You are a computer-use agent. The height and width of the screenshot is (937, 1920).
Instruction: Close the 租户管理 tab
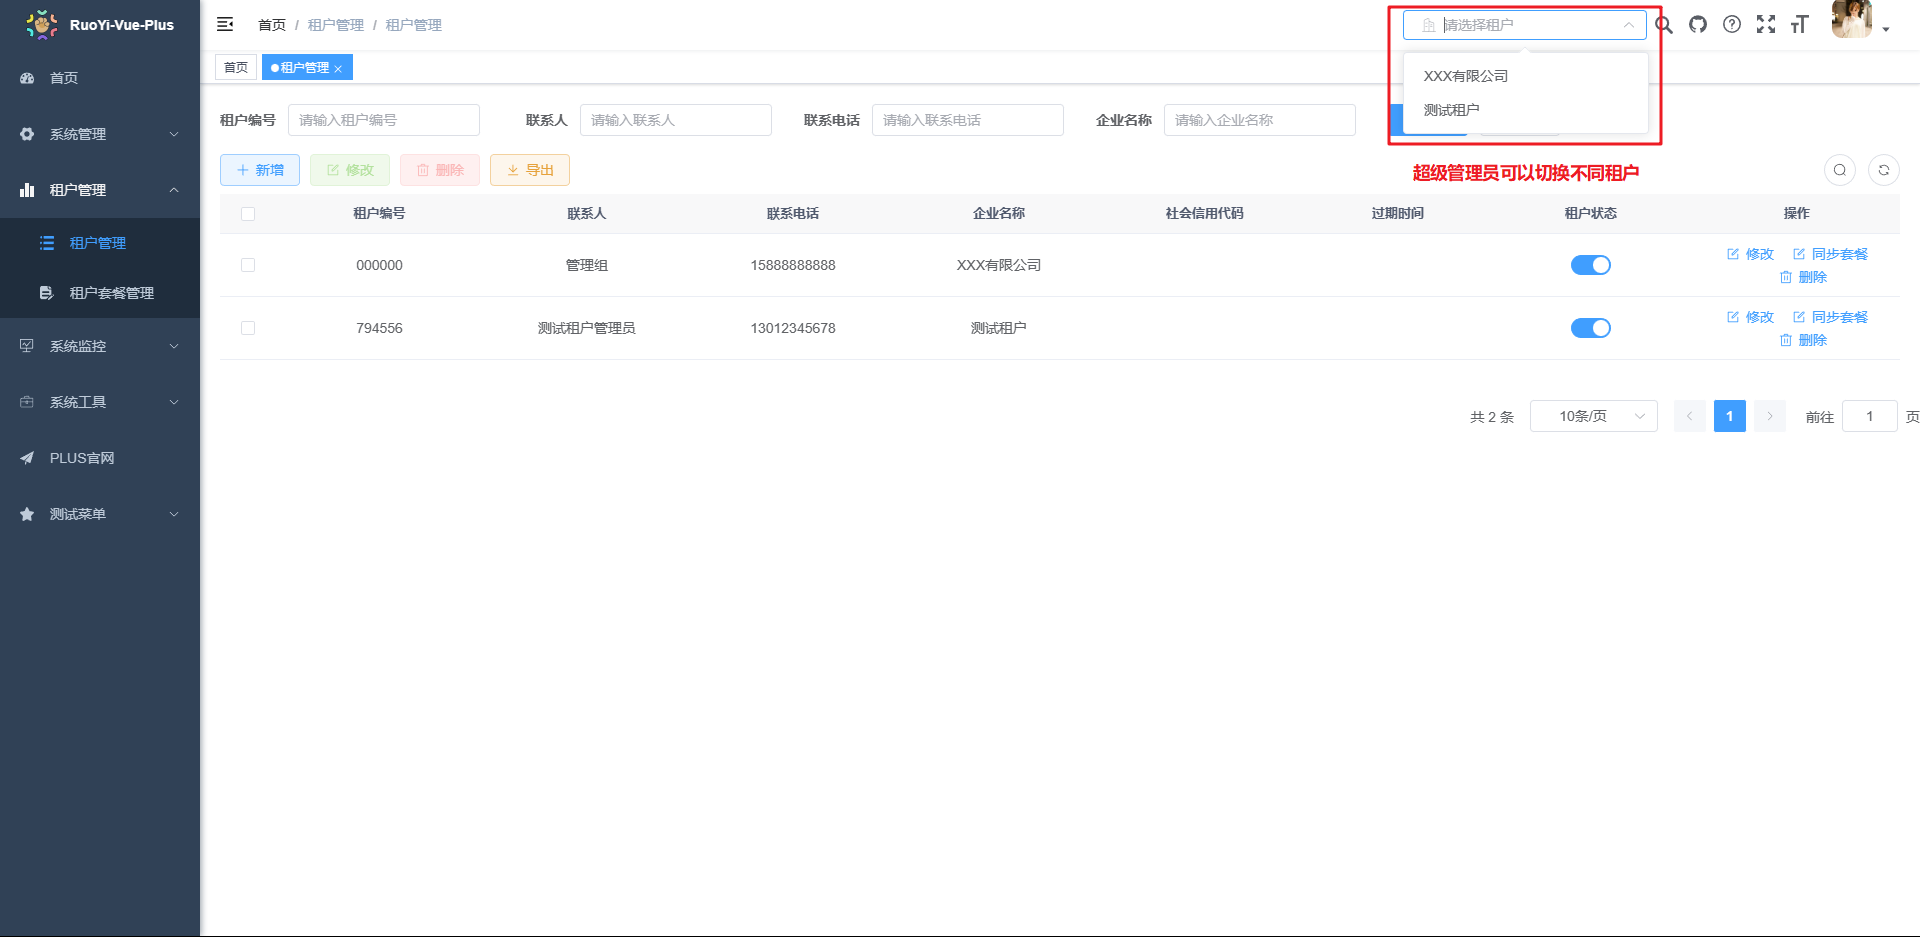click(338, 69)
